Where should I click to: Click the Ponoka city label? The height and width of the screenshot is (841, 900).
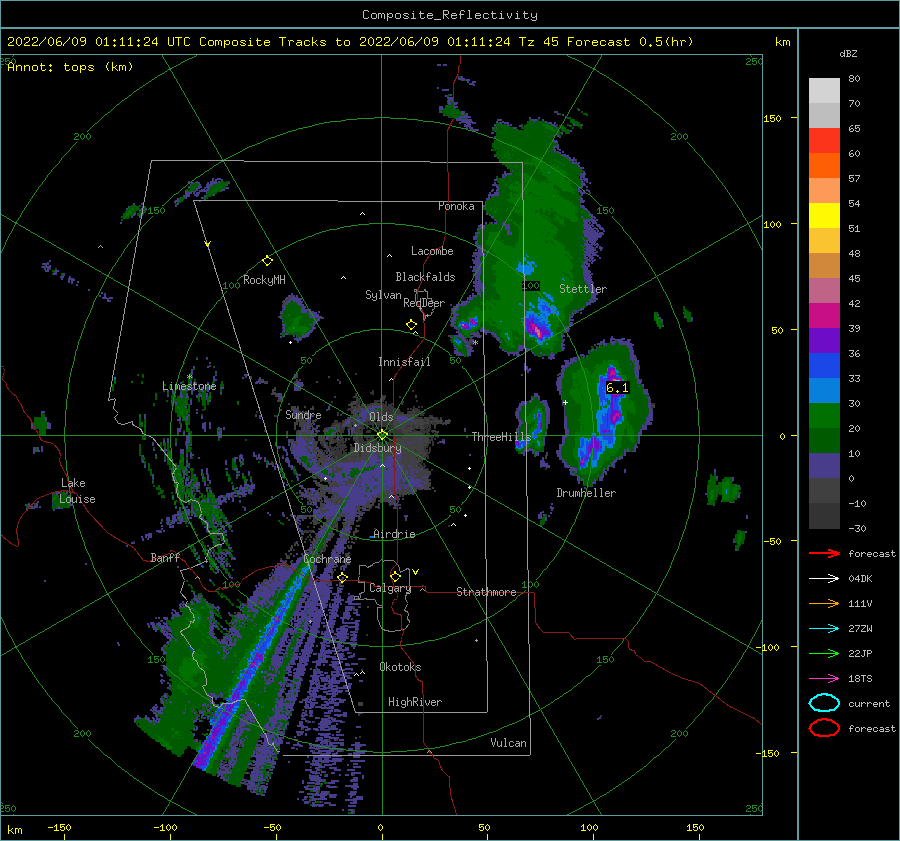456,206
